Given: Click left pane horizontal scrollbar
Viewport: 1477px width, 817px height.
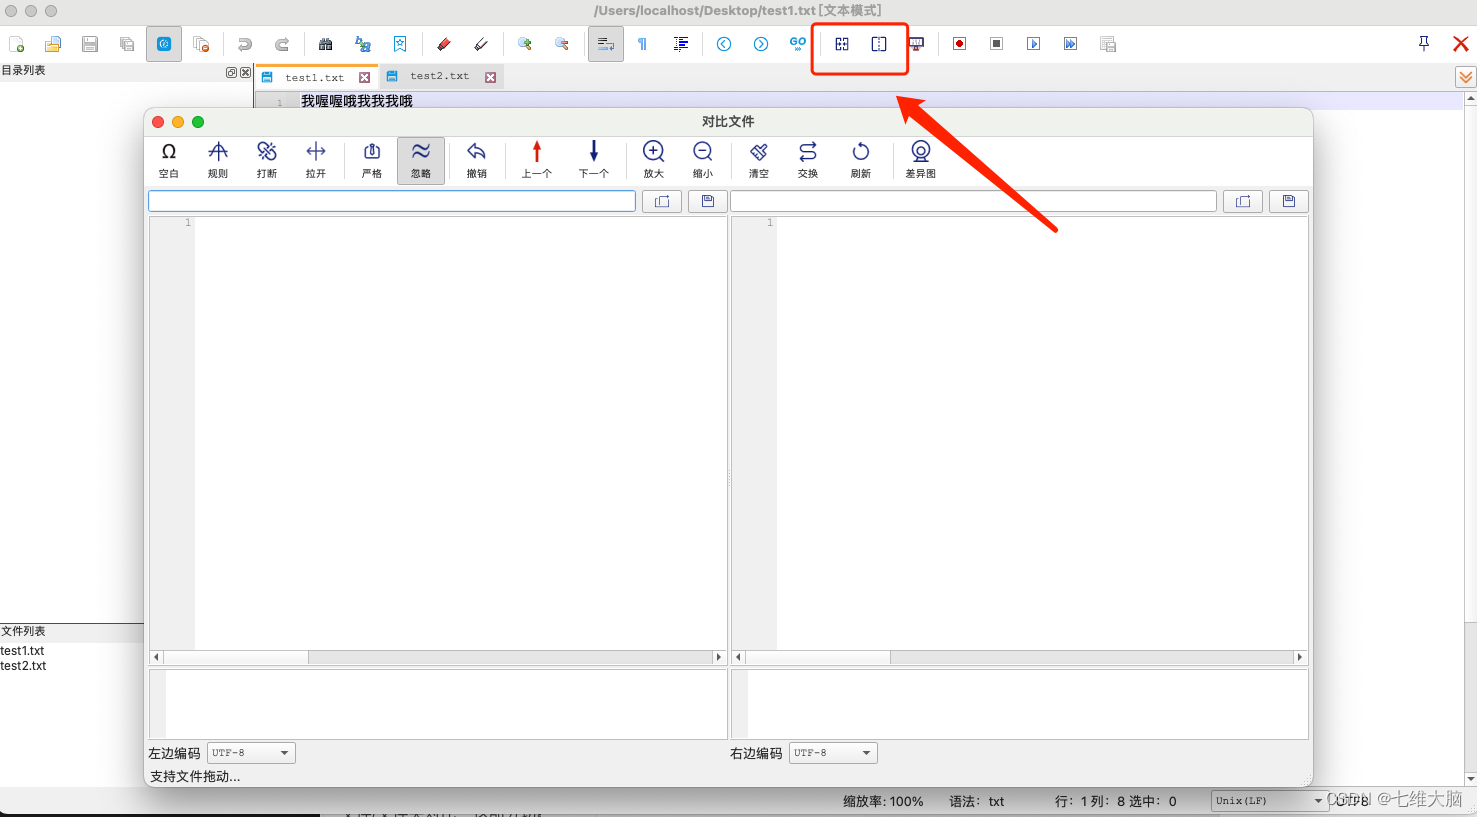Looking at the screenshot, I should tap(438, 657).
